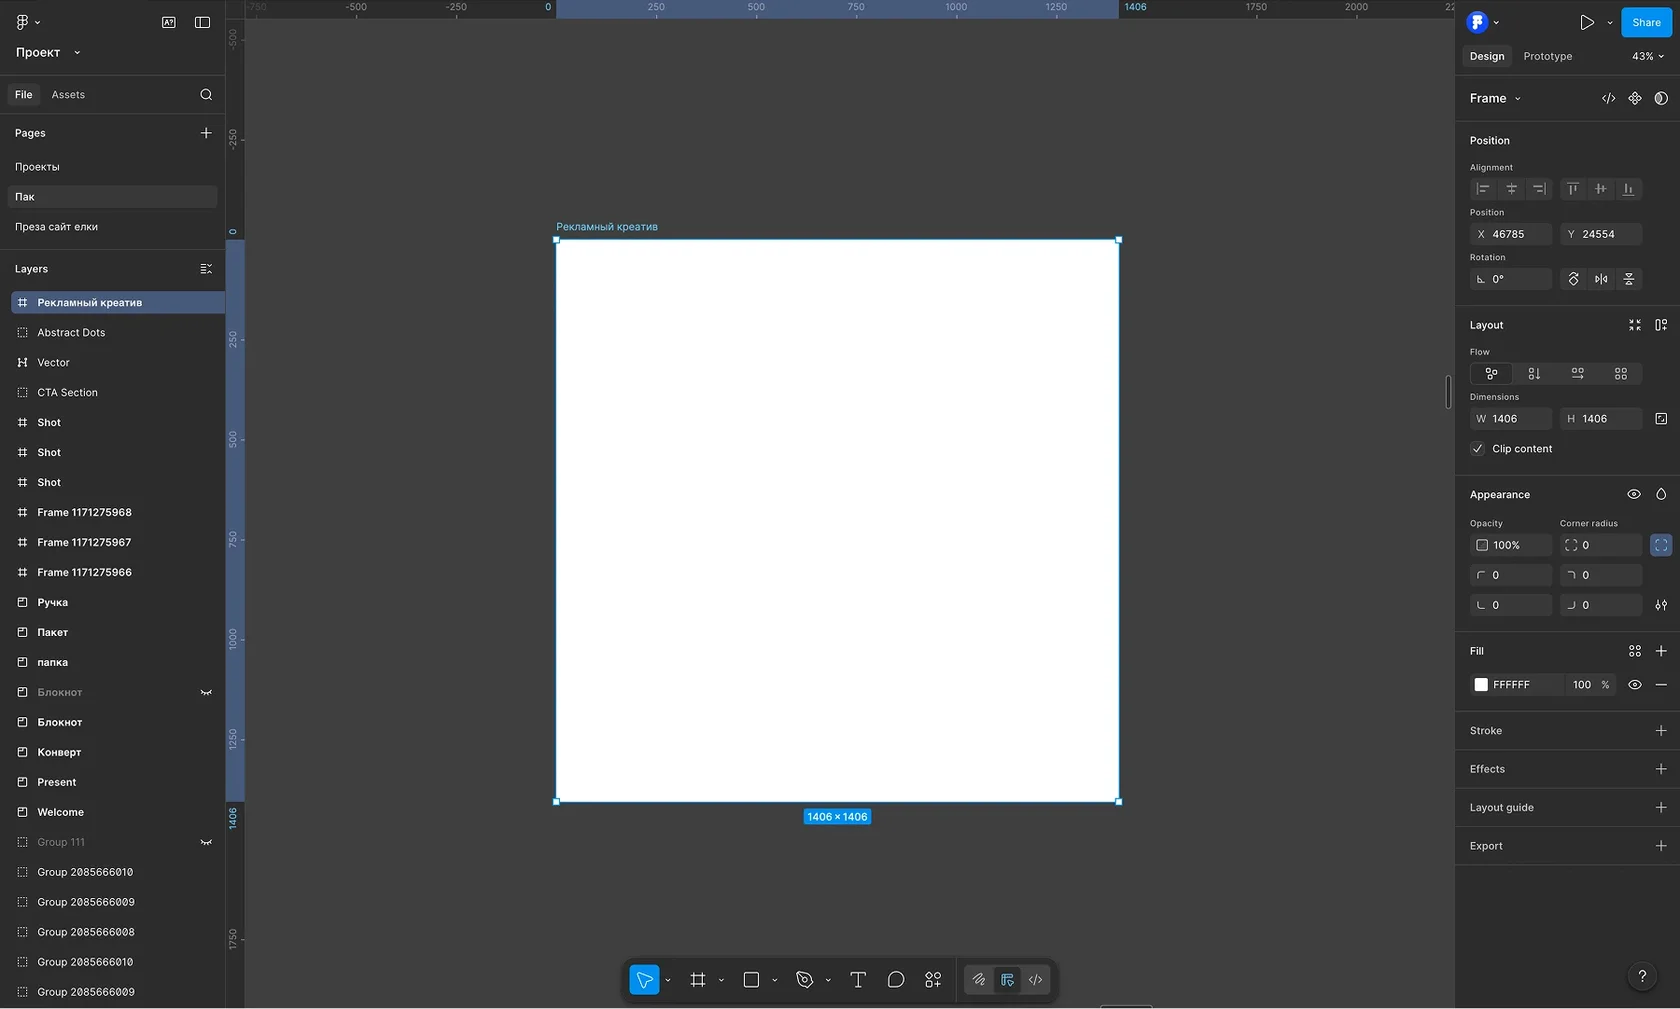This screenshot has width=1680, height=1009.
Task: Click the search icon in File panel
Action: tap(206, 95)
